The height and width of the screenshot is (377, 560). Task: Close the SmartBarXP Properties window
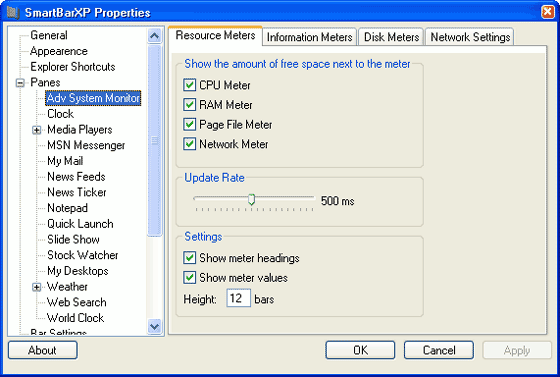(548, 12)
